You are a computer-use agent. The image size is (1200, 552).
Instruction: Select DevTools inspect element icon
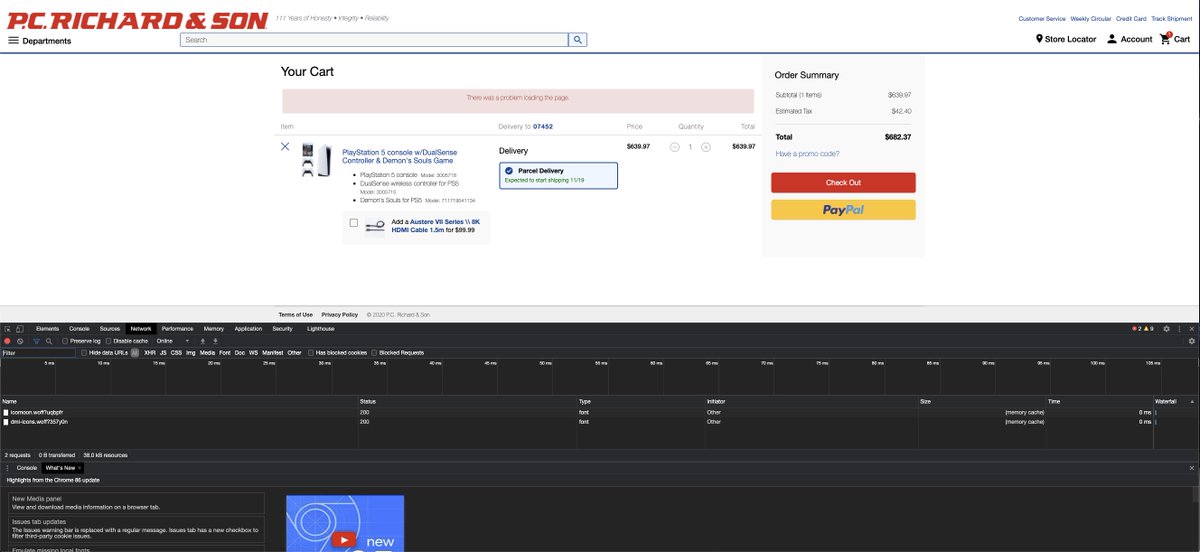pos(6,328)
